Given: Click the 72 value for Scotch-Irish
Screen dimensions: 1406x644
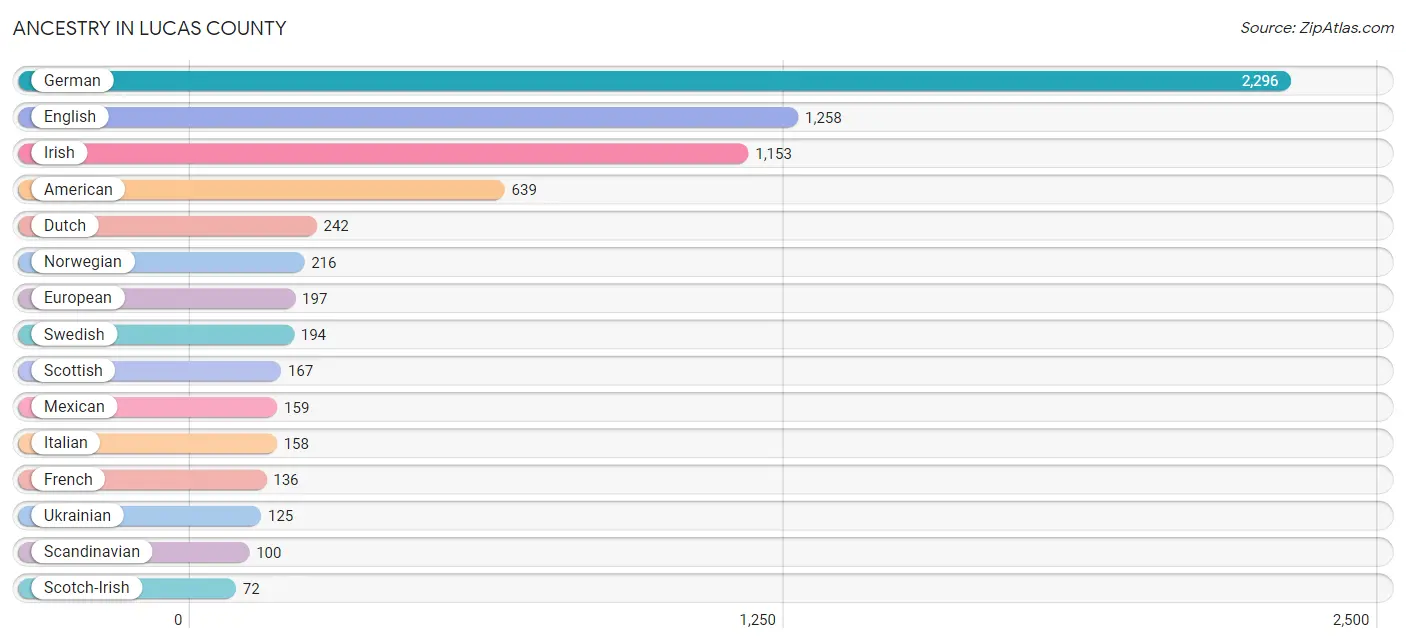Looking at the screenshot, I should [251, 589].
